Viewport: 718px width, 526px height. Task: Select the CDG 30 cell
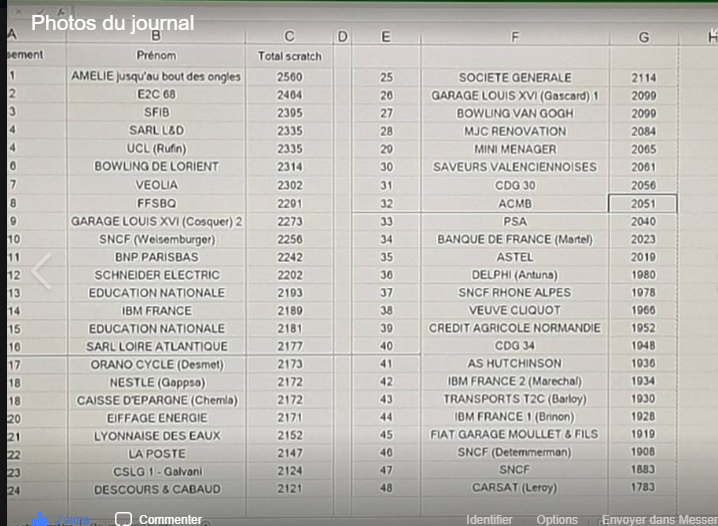tap(515, 185)
